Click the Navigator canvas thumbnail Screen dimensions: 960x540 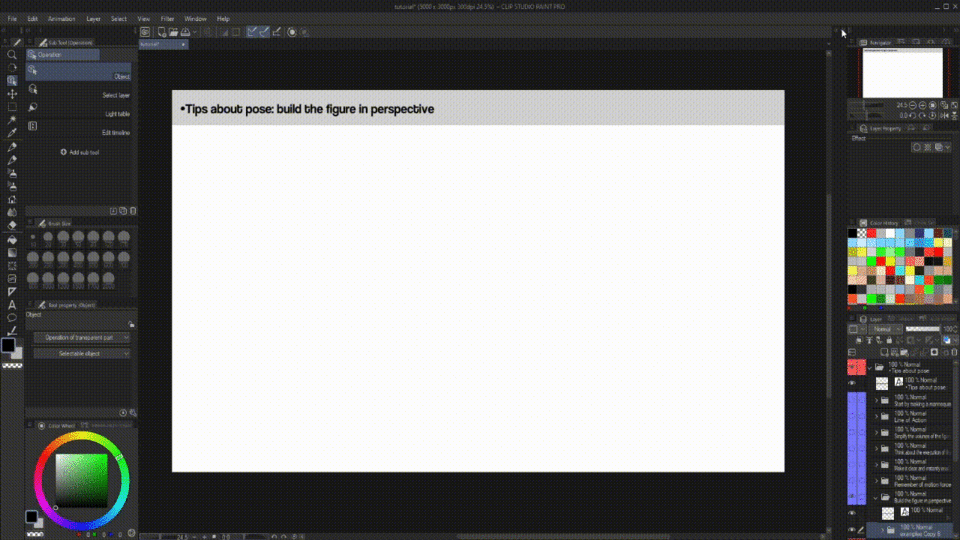point(902,73)
